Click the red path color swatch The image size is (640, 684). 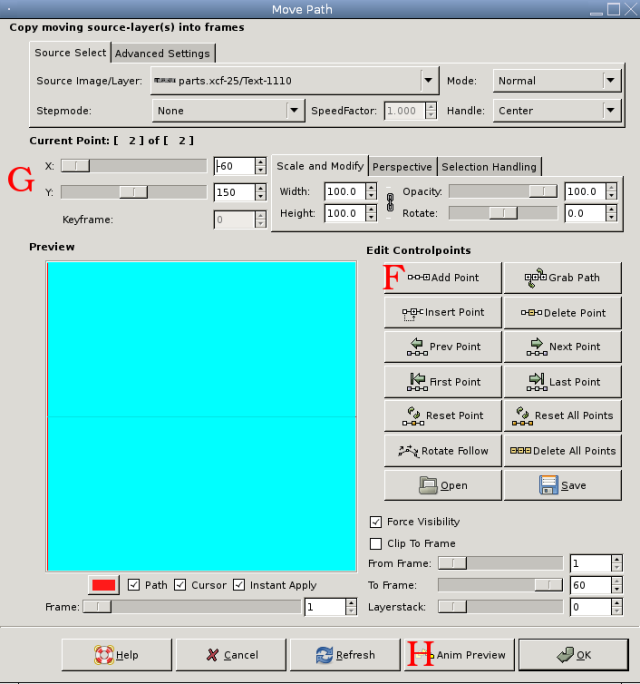click(x=104, y=585)
